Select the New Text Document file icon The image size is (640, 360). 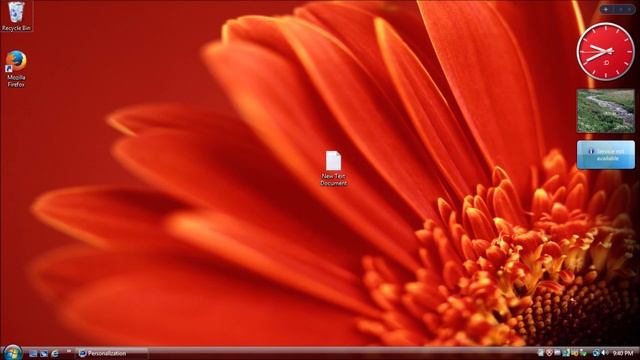(x=333, y=169)
